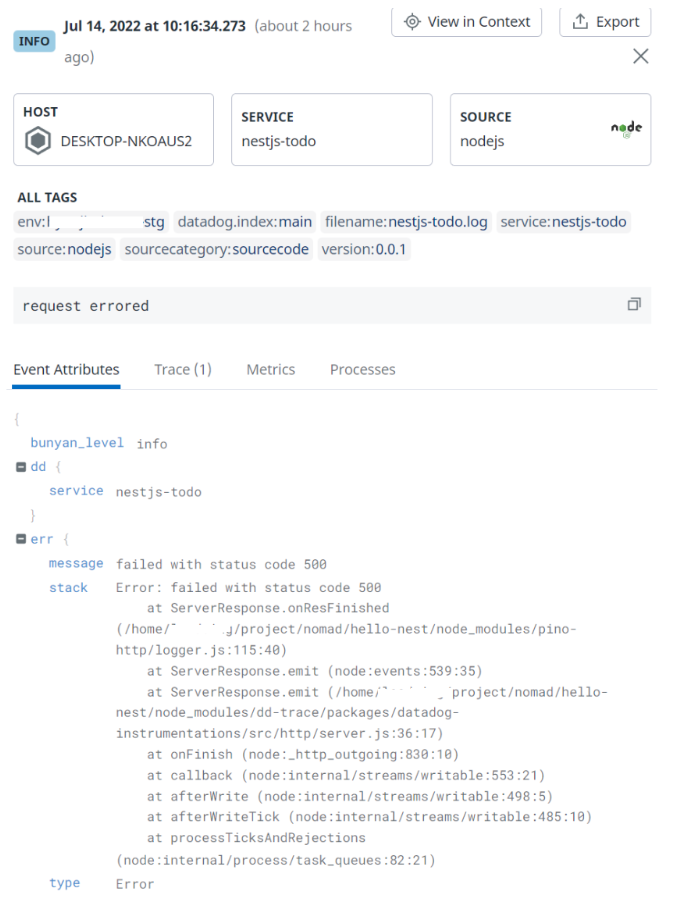Collapse the dd attribute group
Screen dimensions: 678x899
coord(21,467)
